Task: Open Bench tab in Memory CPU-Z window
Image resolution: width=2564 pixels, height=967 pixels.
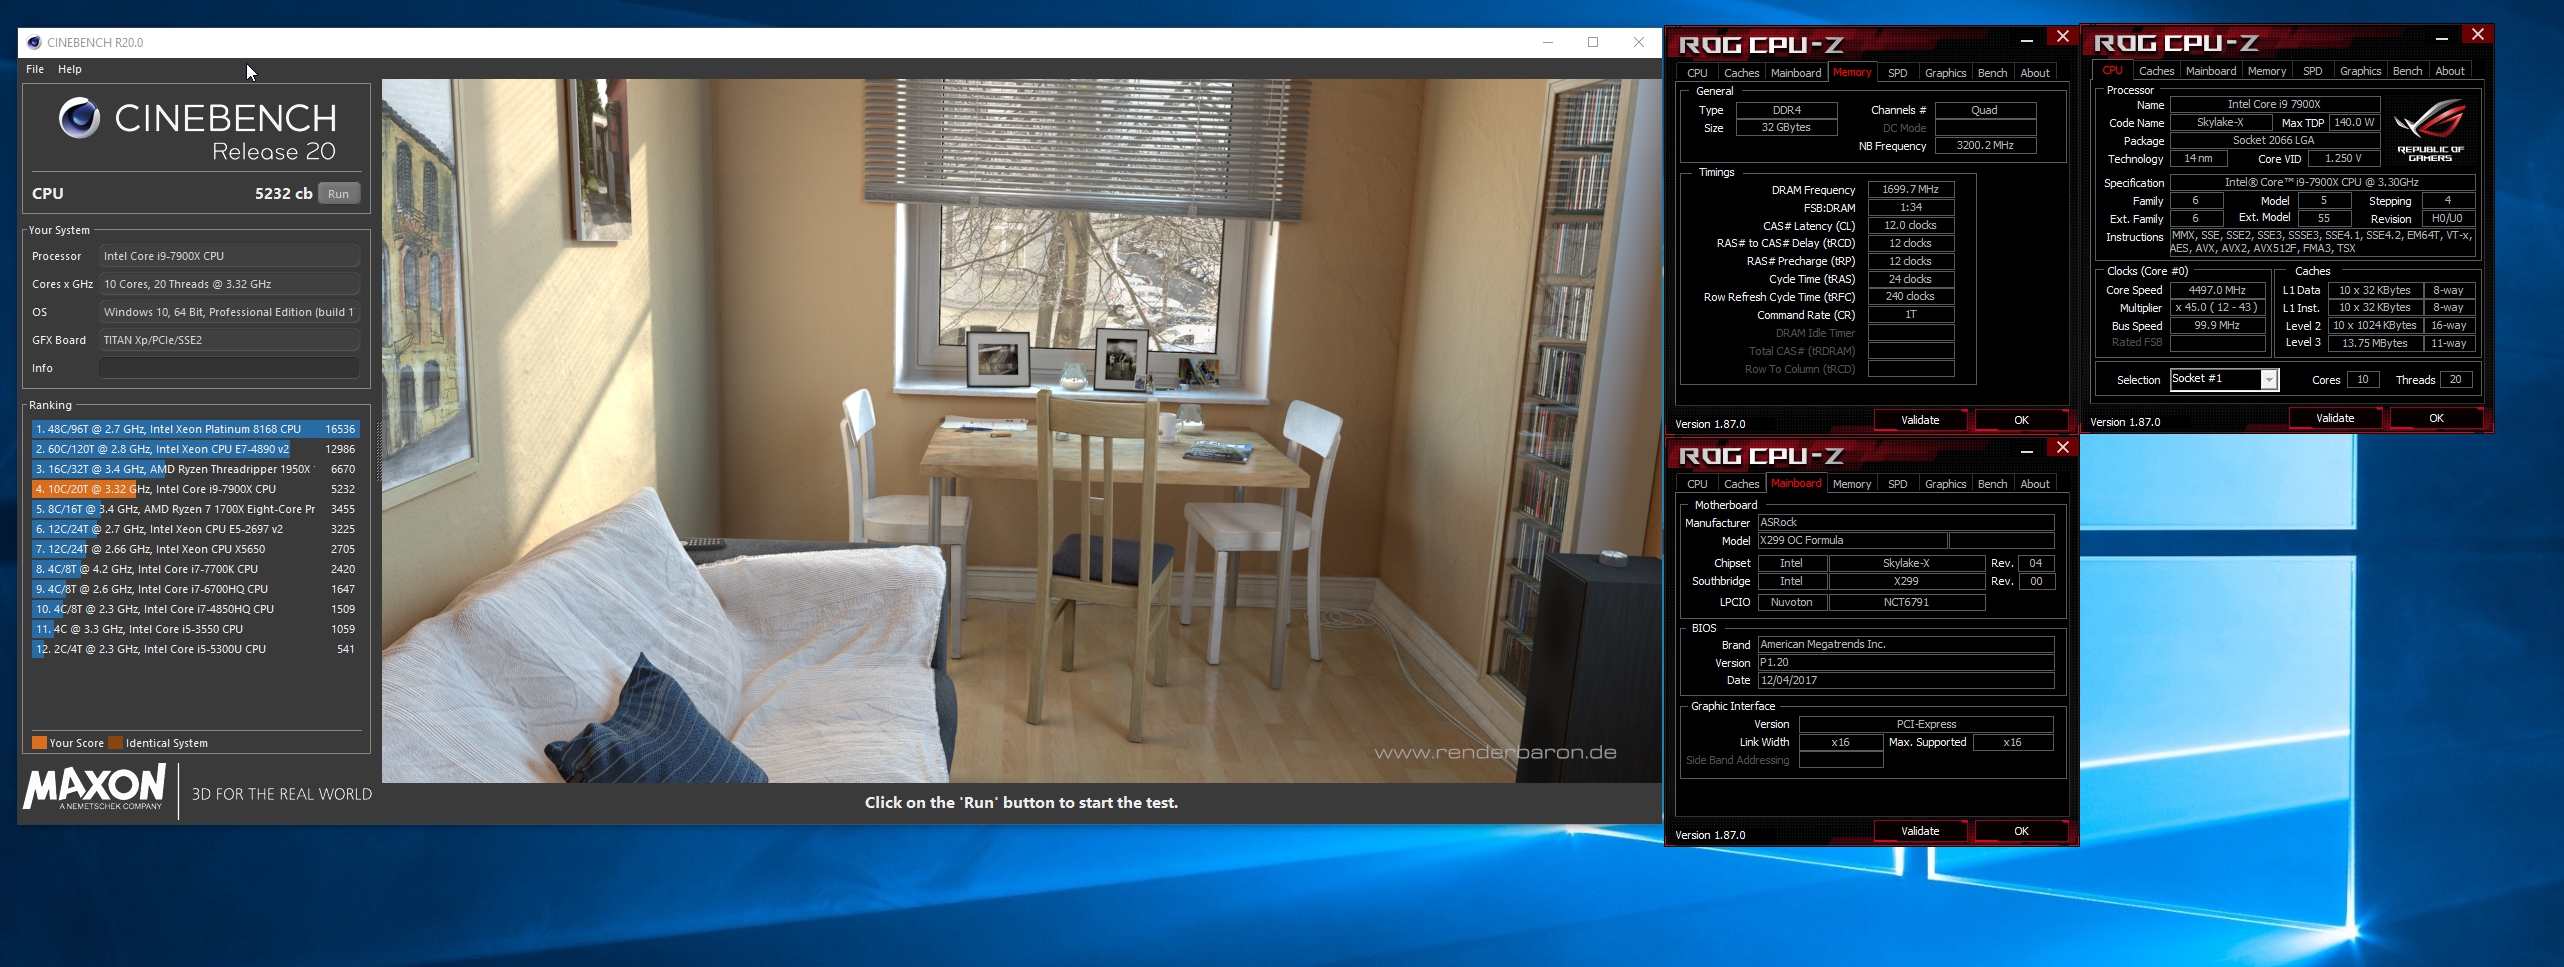Action: [x=1992, y=73]
